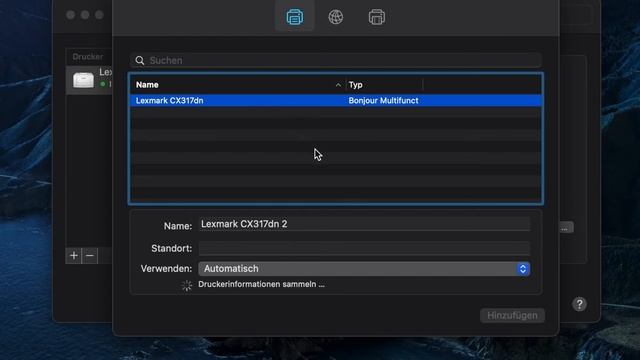Image resolution: width=640 pixels, height=360 pixels.
Task: Select the Default printer tab icon
Action: click(295, 17)
